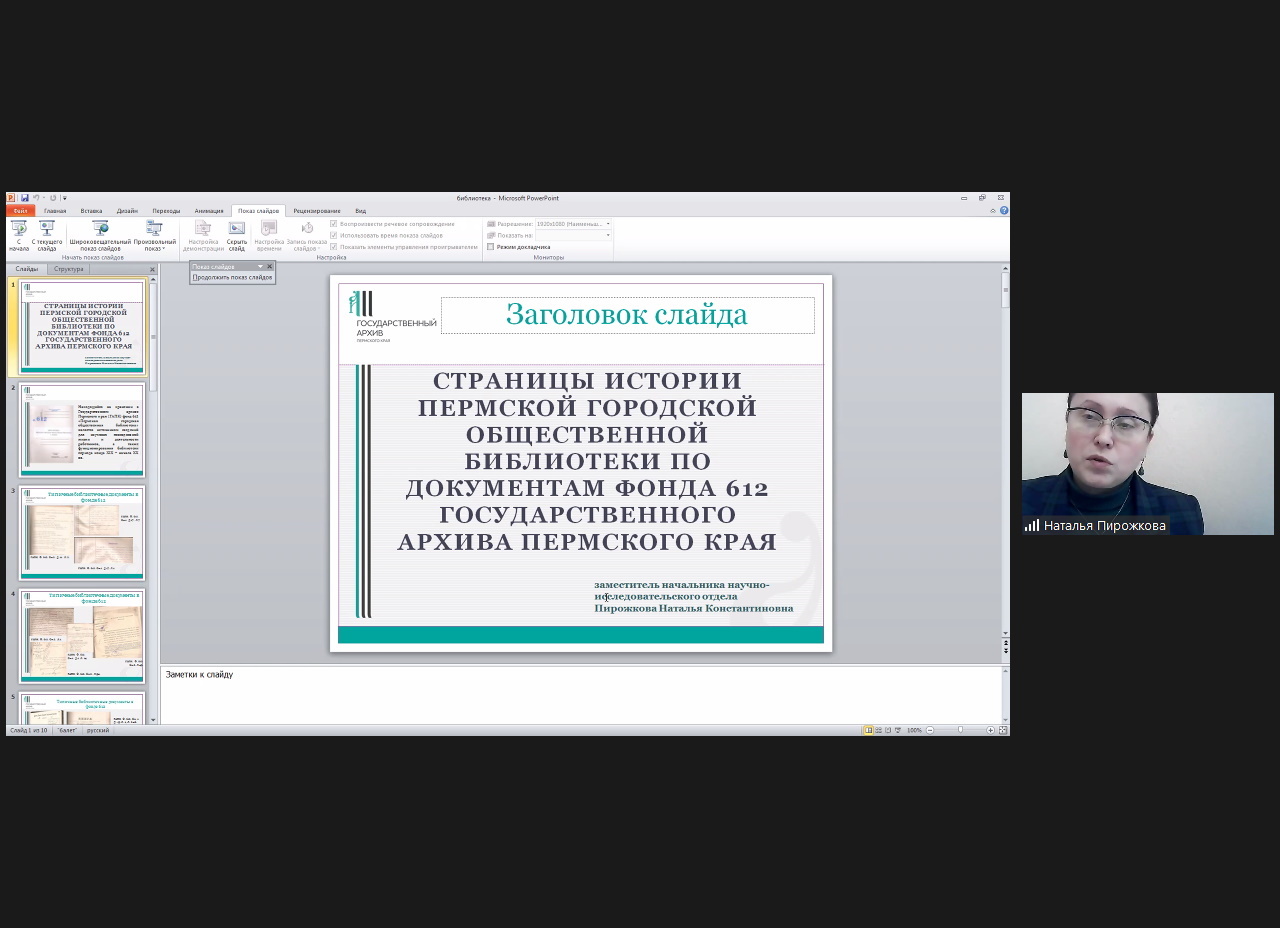Screen dimensions: 1280x928
Task: Enable Режим докладчика checkbox
Action: [491, 247]
